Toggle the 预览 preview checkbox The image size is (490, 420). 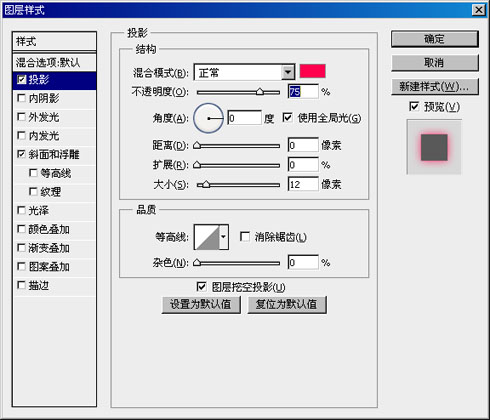tap(414, 107)
